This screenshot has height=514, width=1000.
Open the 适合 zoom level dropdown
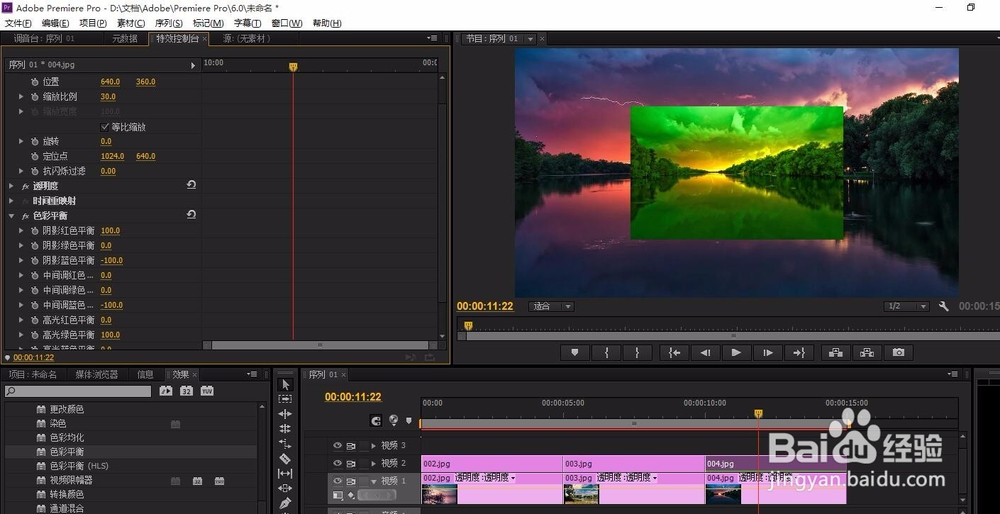tap(551, 306)
